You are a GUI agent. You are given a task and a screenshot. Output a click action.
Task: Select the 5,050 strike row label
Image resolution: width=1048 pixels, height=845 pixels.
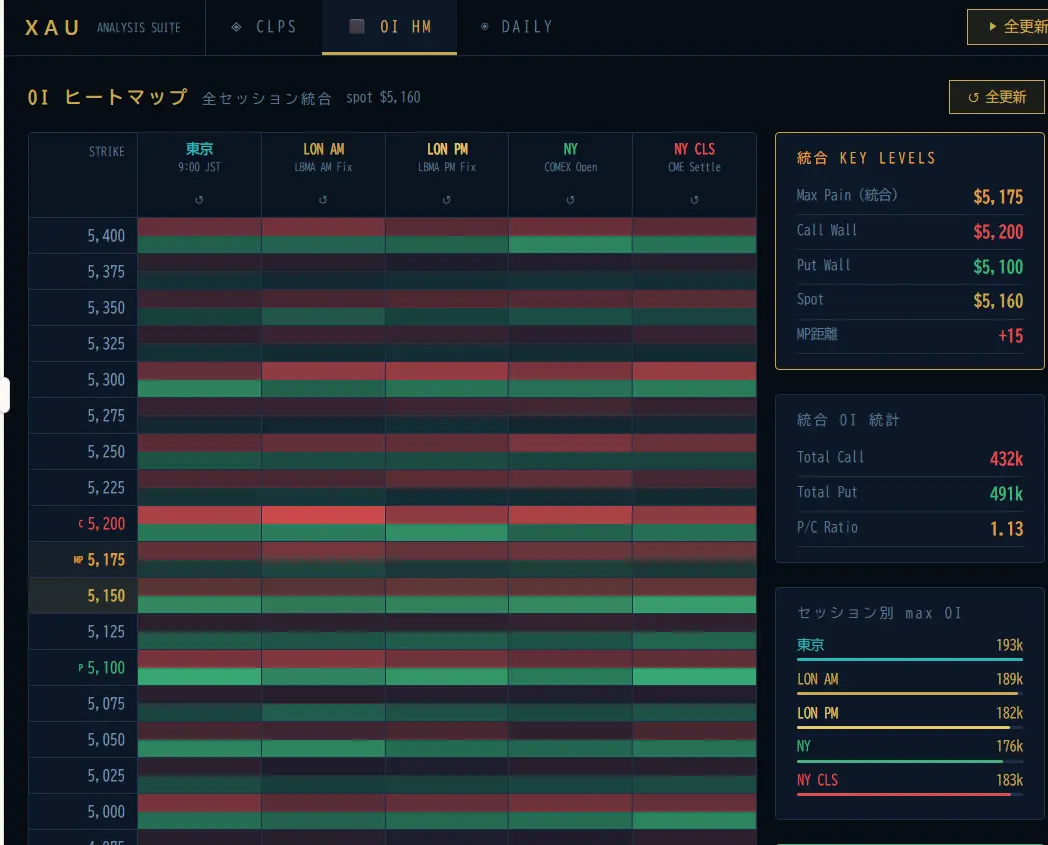pos(106,740)
